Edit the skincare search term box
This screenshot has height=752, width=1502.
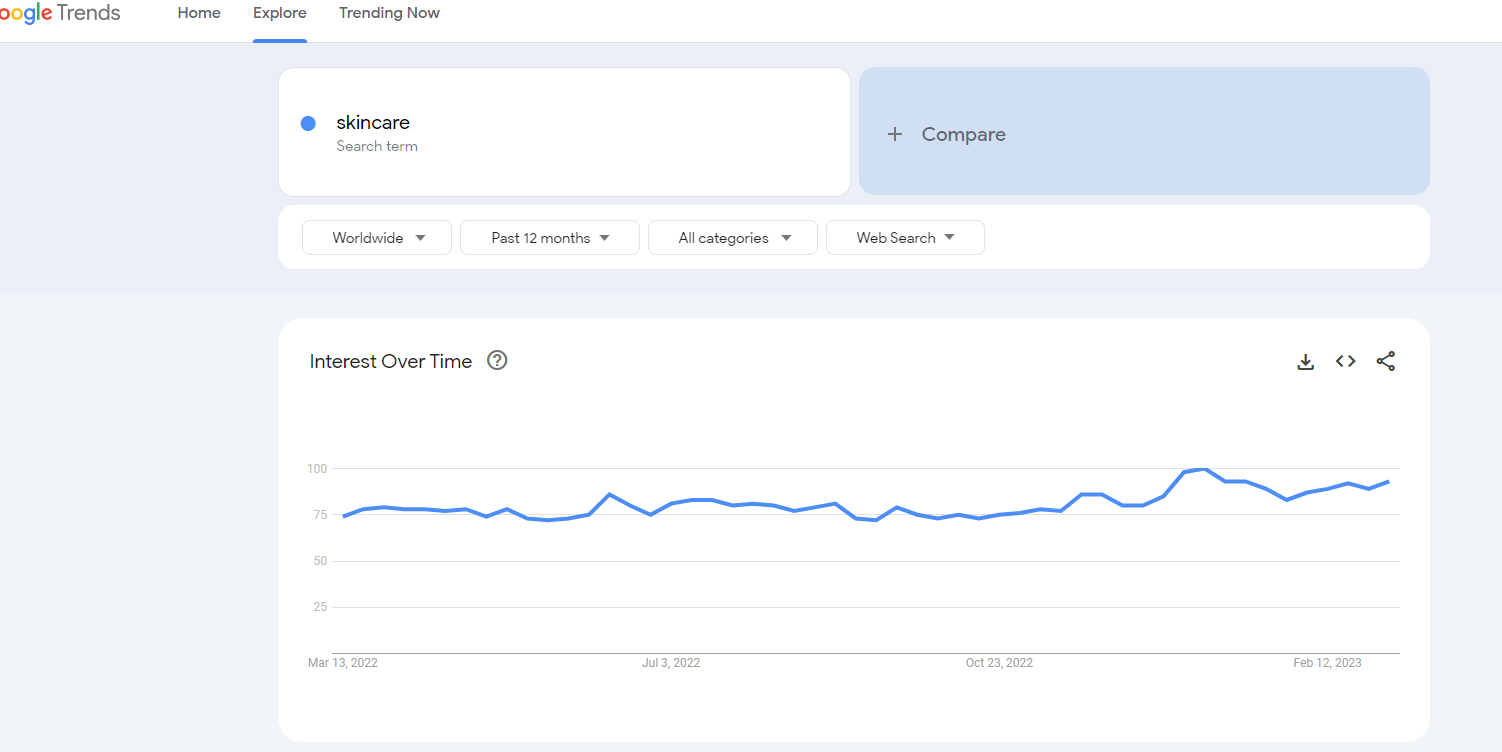pos(564,132)
